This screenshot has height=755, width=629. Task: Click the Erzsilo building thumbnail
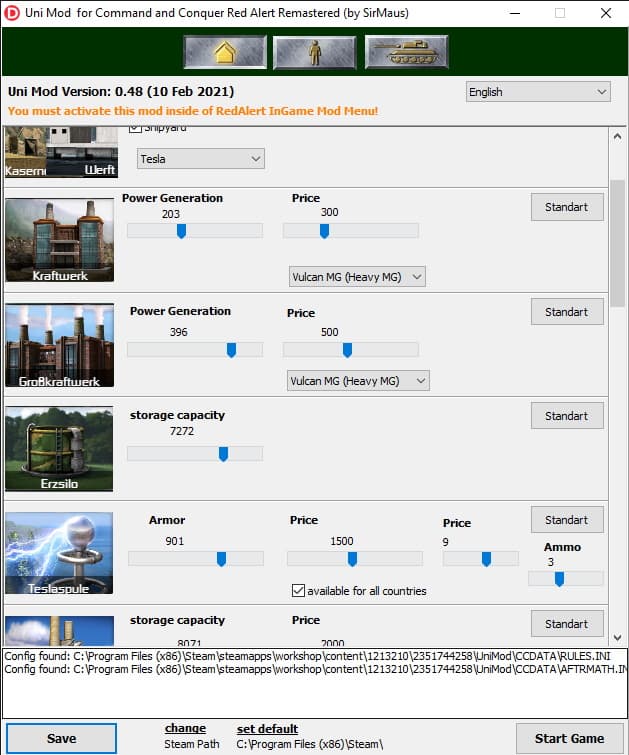pyautogui.click(x=59, y=449)
